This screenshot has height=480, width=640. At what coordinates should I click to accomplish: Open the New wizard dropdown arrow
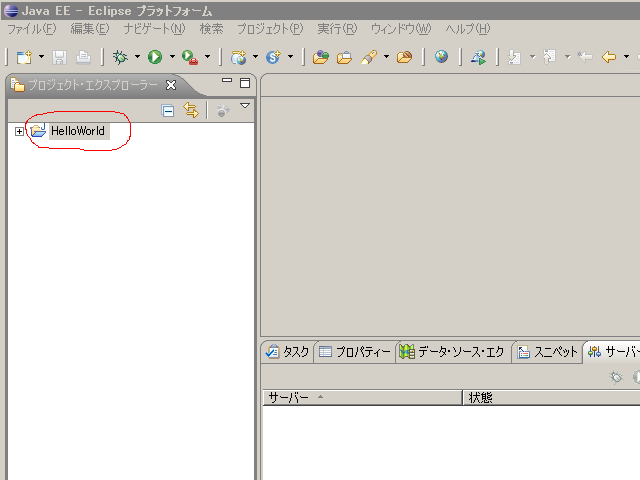point(41,57)
